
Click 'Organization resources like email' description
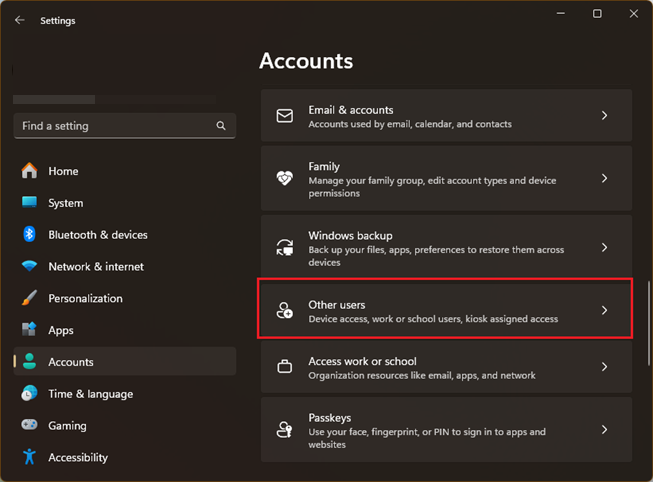pyautogui.click(x=422, y=375)
